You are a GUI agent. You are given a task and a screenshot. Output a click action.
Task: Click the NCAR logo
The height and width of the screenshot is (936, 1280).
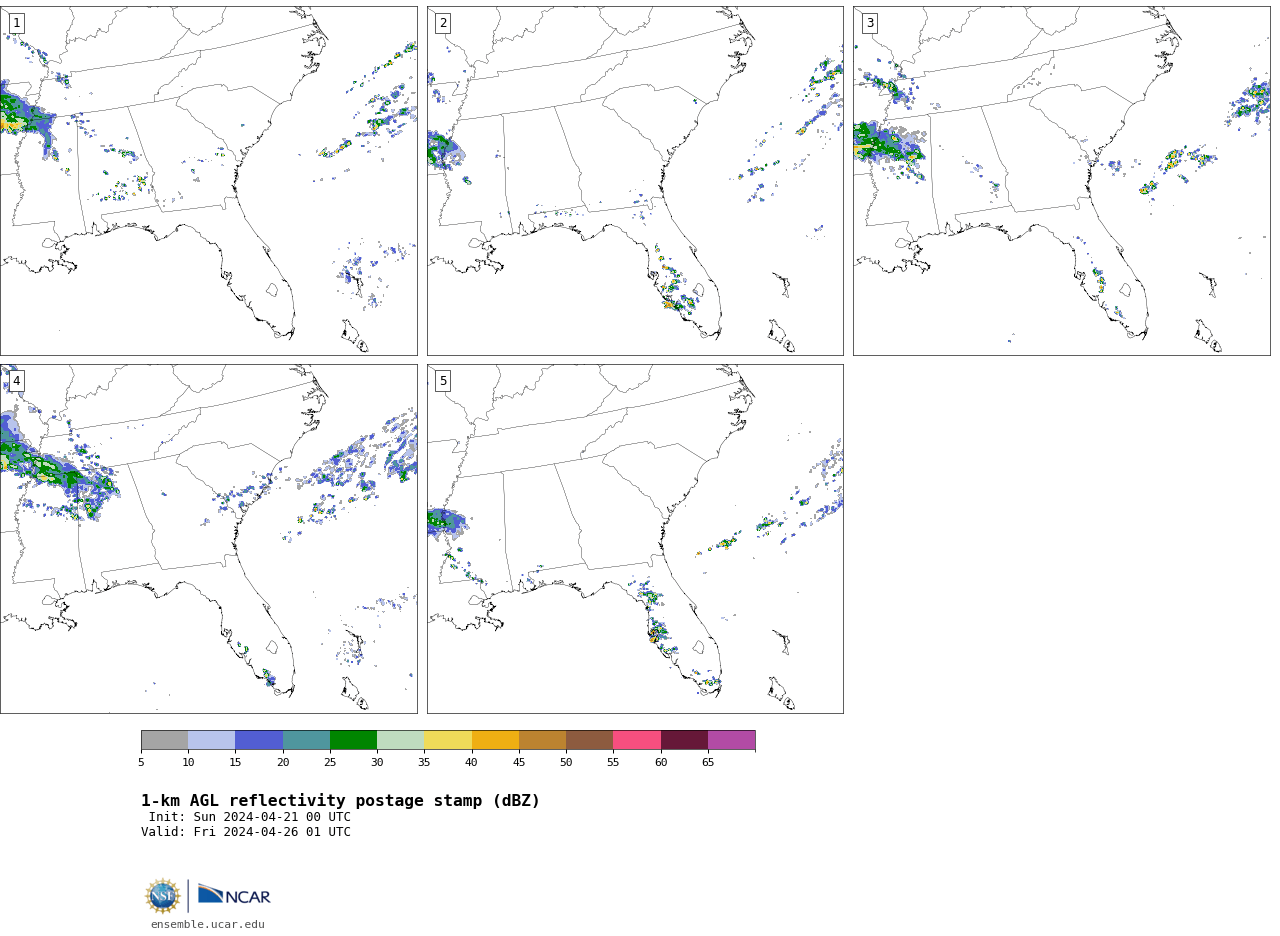tap(234, 895)
